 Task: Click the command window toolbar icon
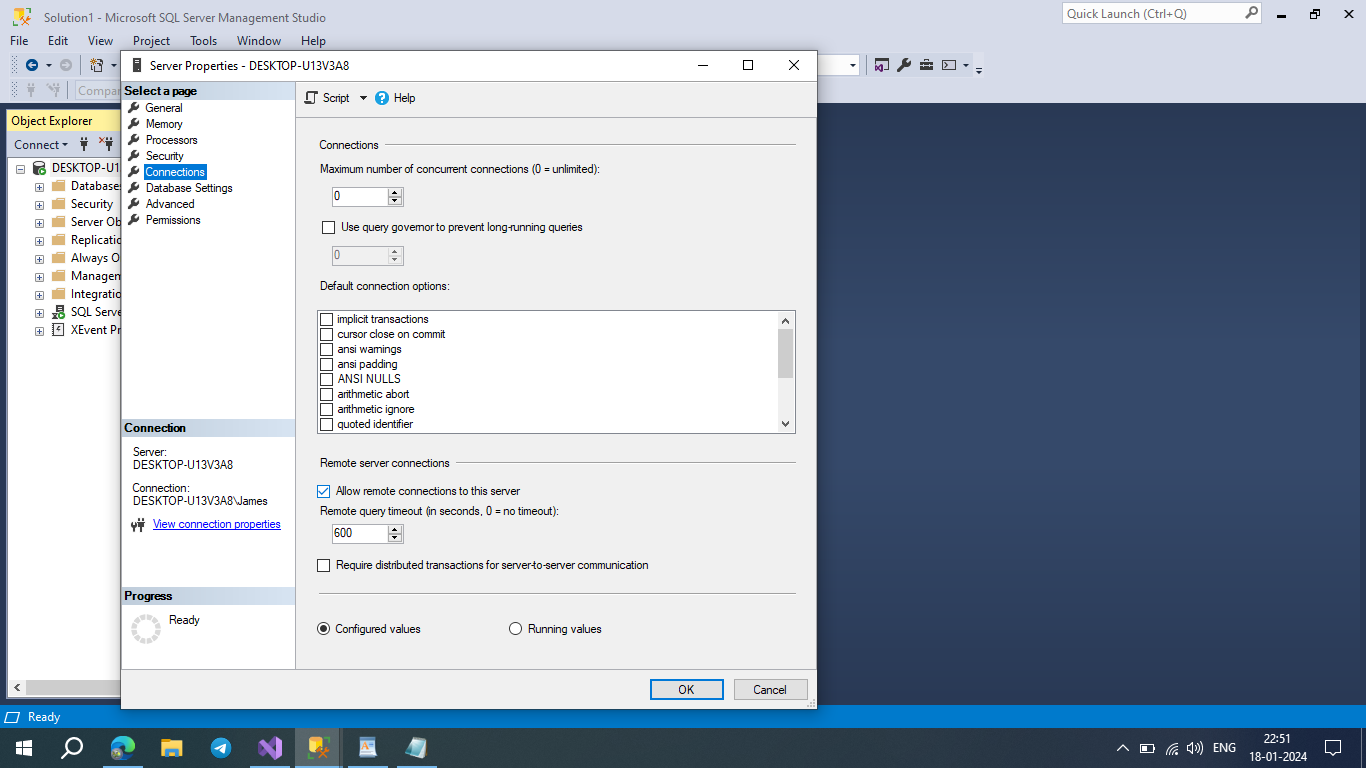pyautogui.click(x=949, y=65)
